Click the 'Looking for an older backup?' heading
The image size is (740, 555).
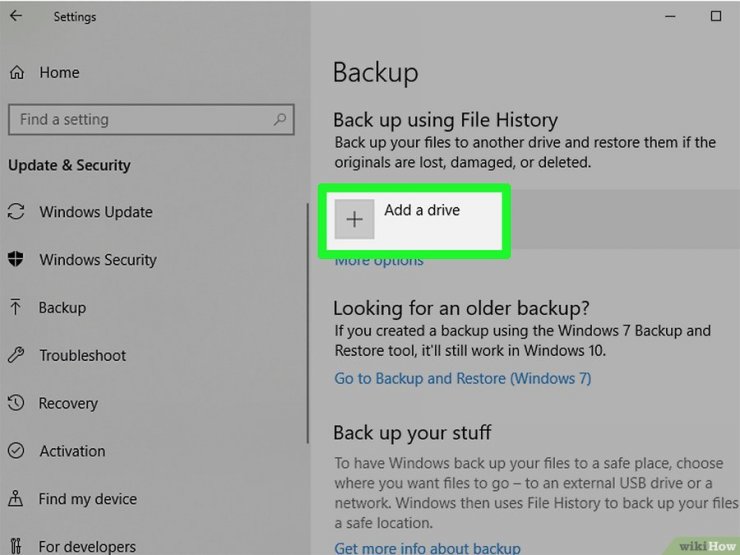tap(461, 308)
